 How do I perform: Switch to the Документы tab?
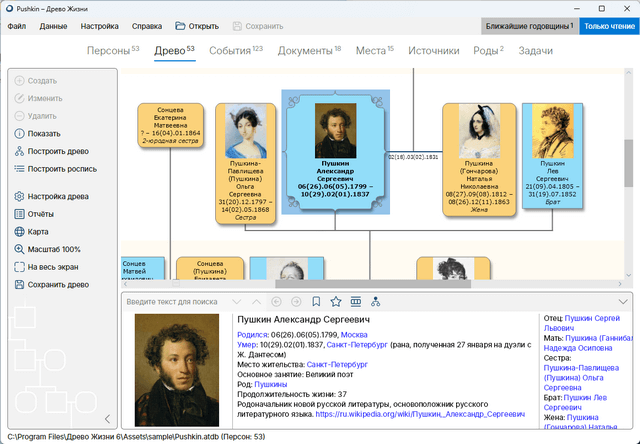309,50
